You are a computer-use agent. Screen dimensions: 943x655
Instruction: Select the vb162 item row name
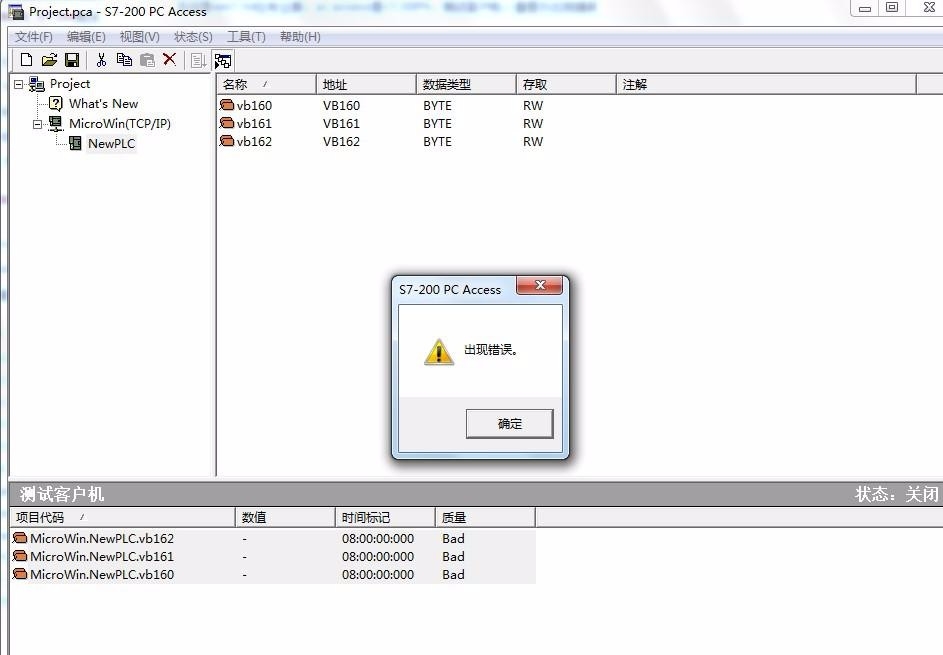point(254,141)
